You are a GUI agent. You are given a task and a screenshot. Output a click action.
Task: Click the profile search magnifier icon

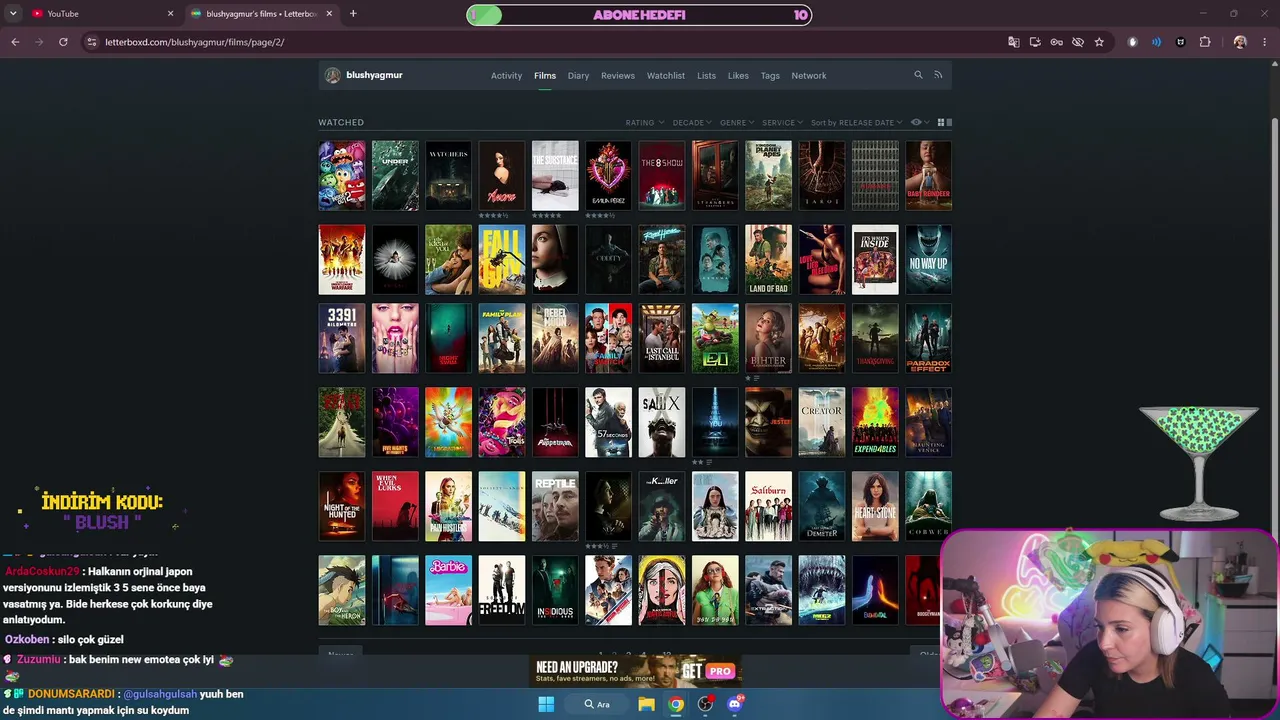click(x=918, y=75)
